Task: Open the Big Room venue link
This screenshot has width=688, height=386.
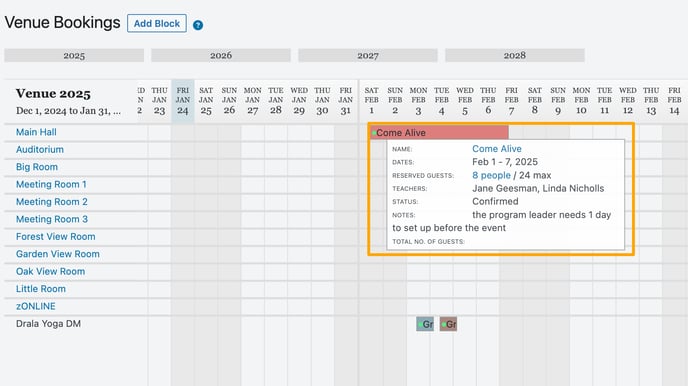Action: click(37, 167)
